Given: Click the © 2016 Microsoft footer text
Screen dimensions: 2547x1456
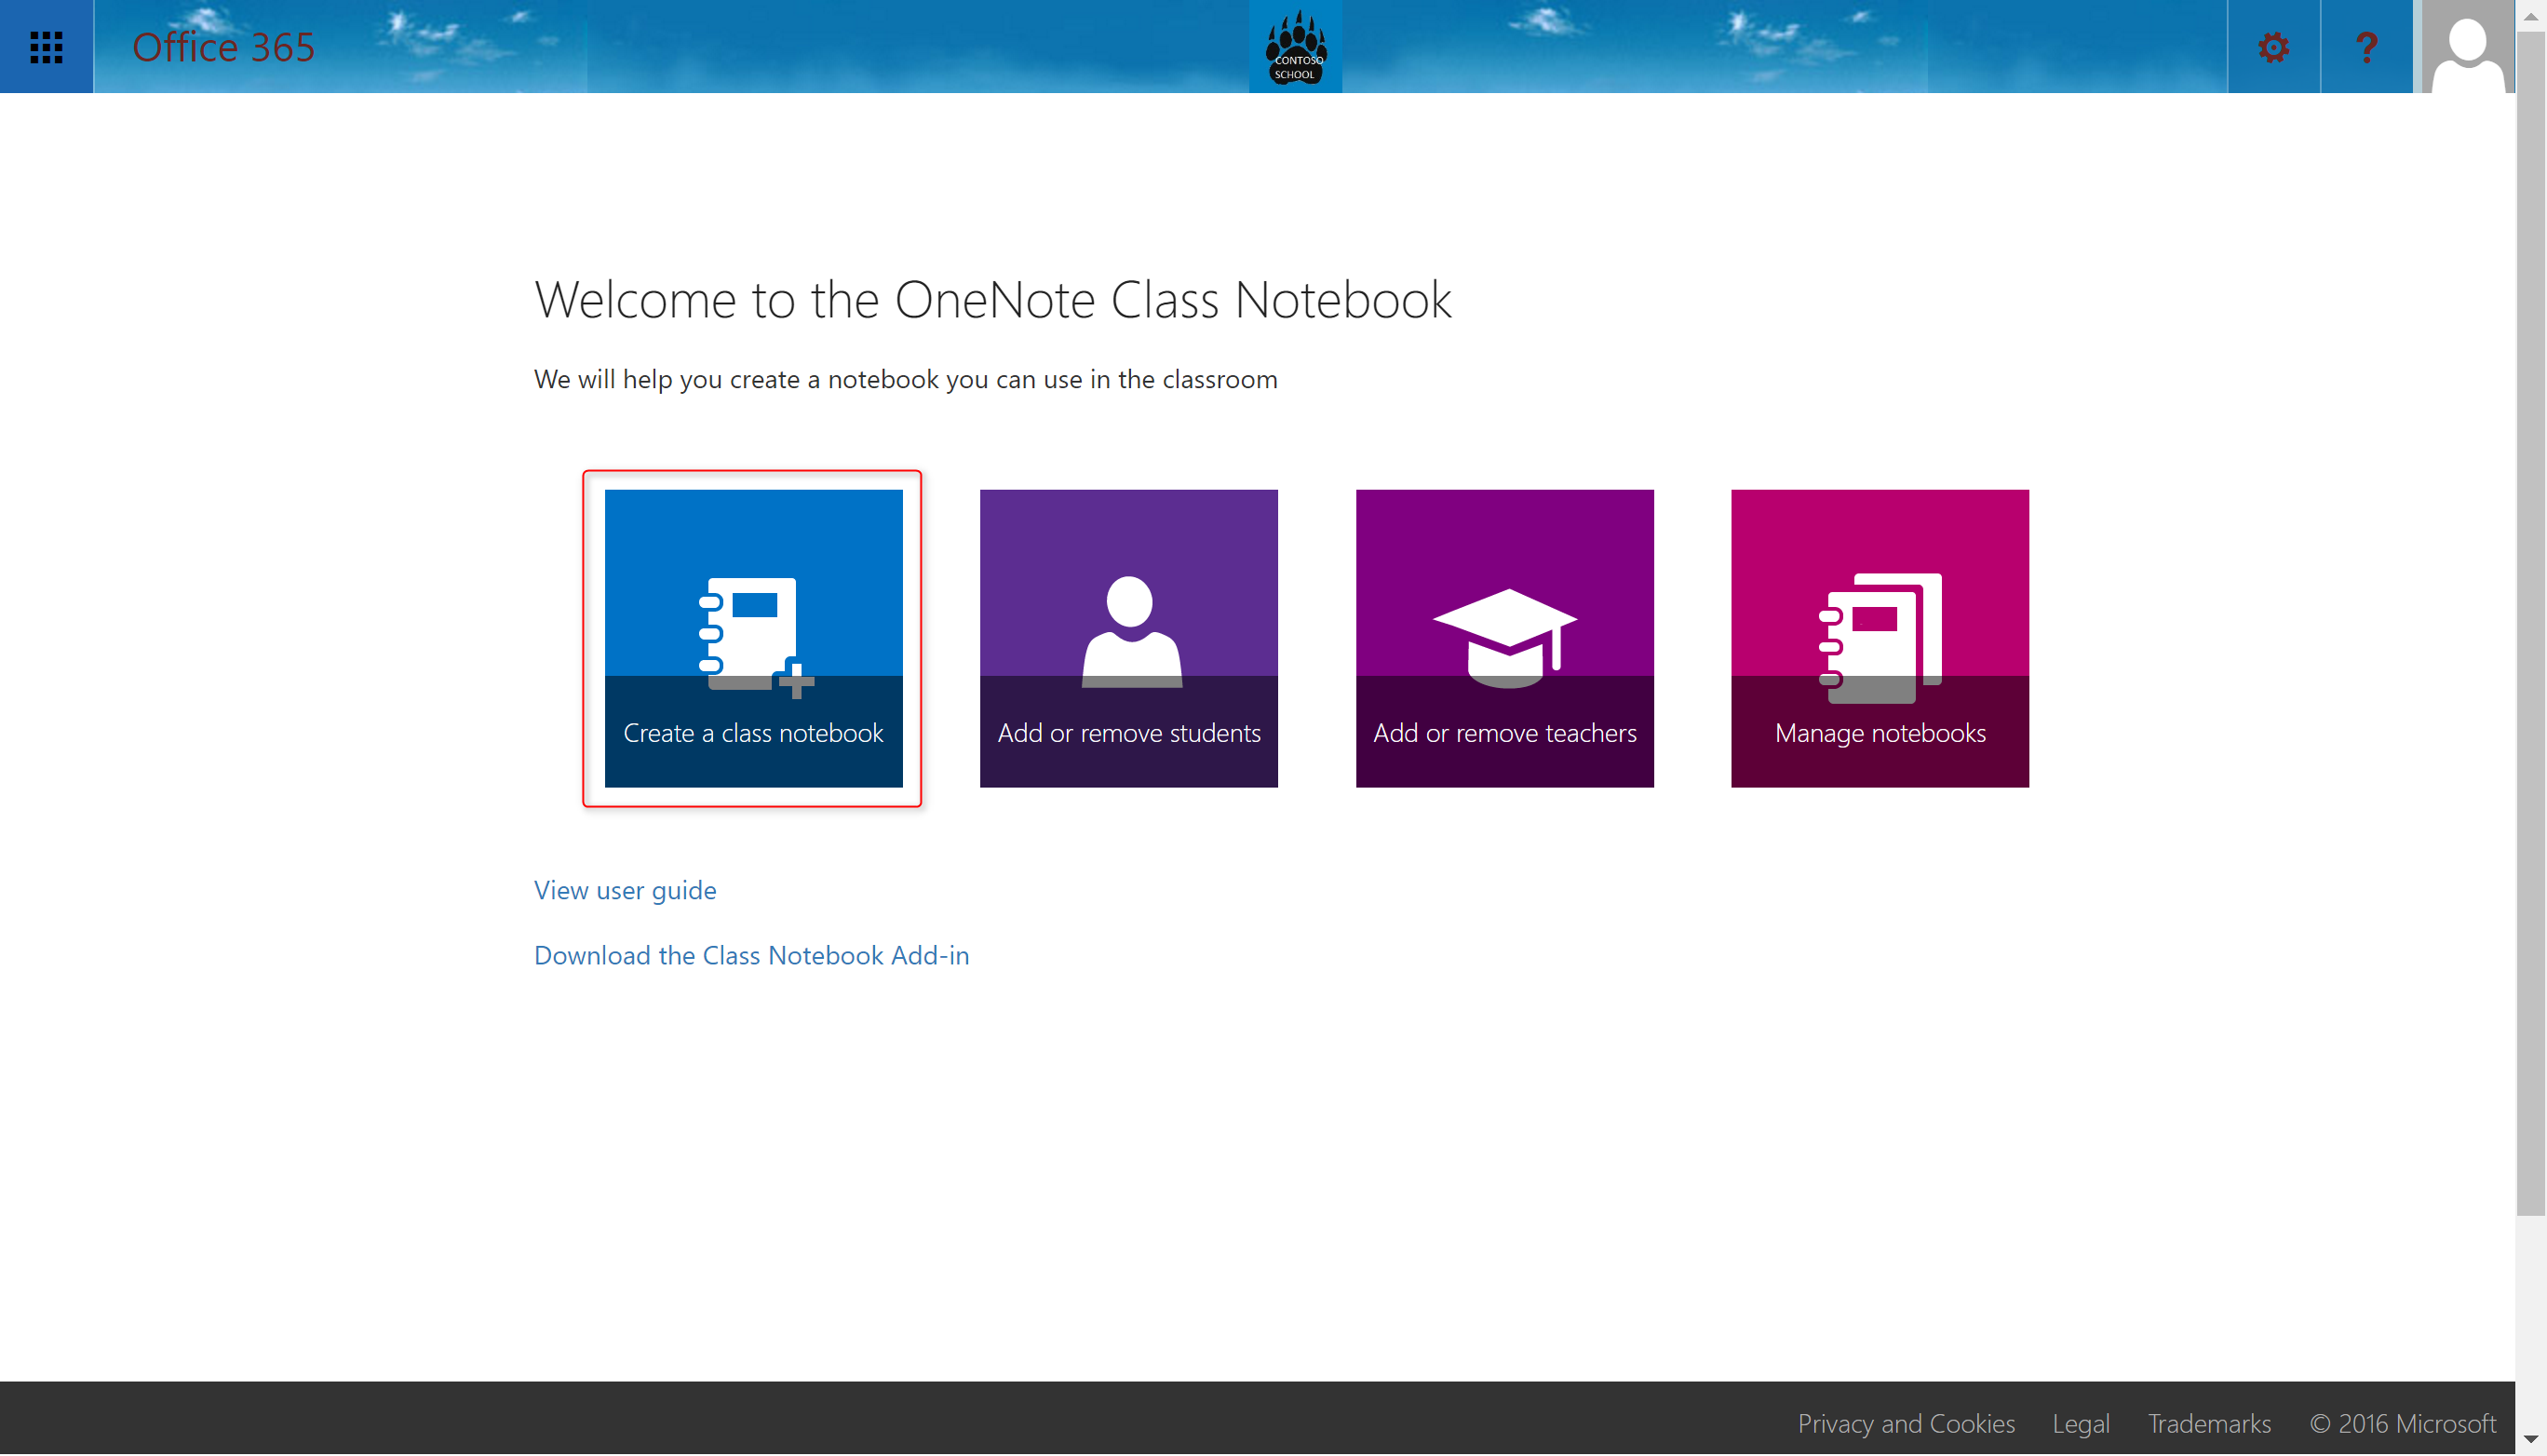Looking at the screenshot, I should click(x=2403, y=1423).
